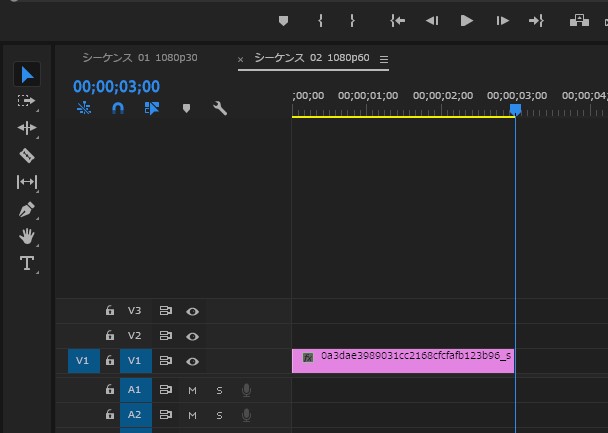Image resolution: width=608 pixels, height=433 pixels.
Task: Select the Ripple Edit tool
Action: coord(27,128)
